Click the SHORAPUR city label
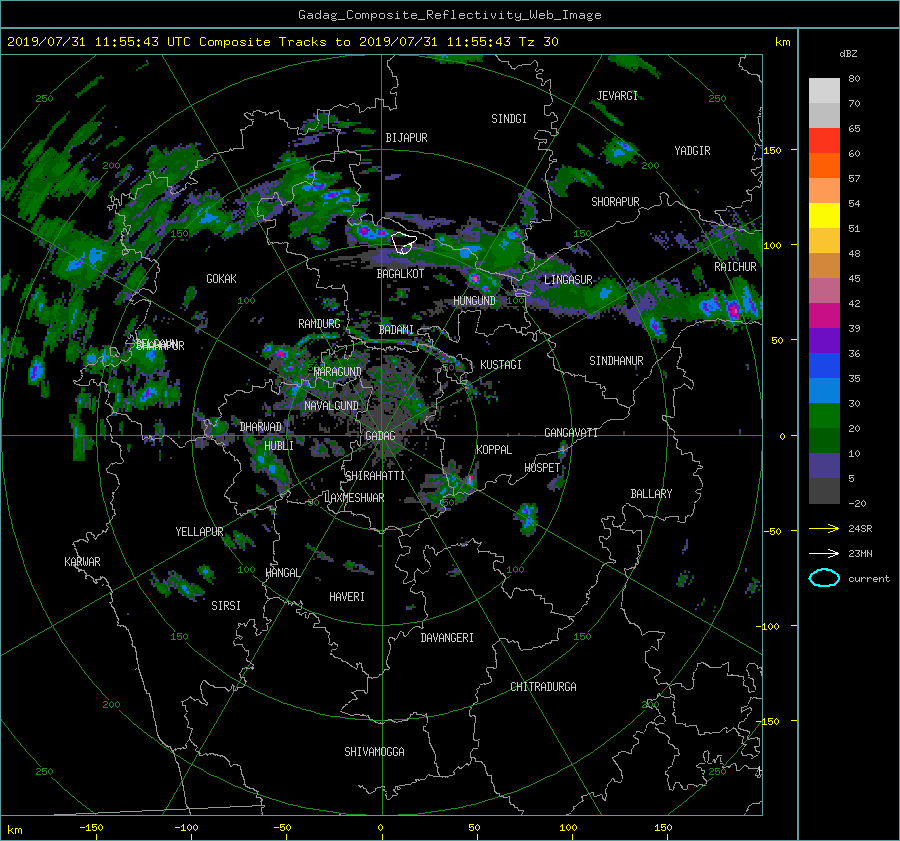This screenshot has width=900, height=841. click(x=615, y=202)
